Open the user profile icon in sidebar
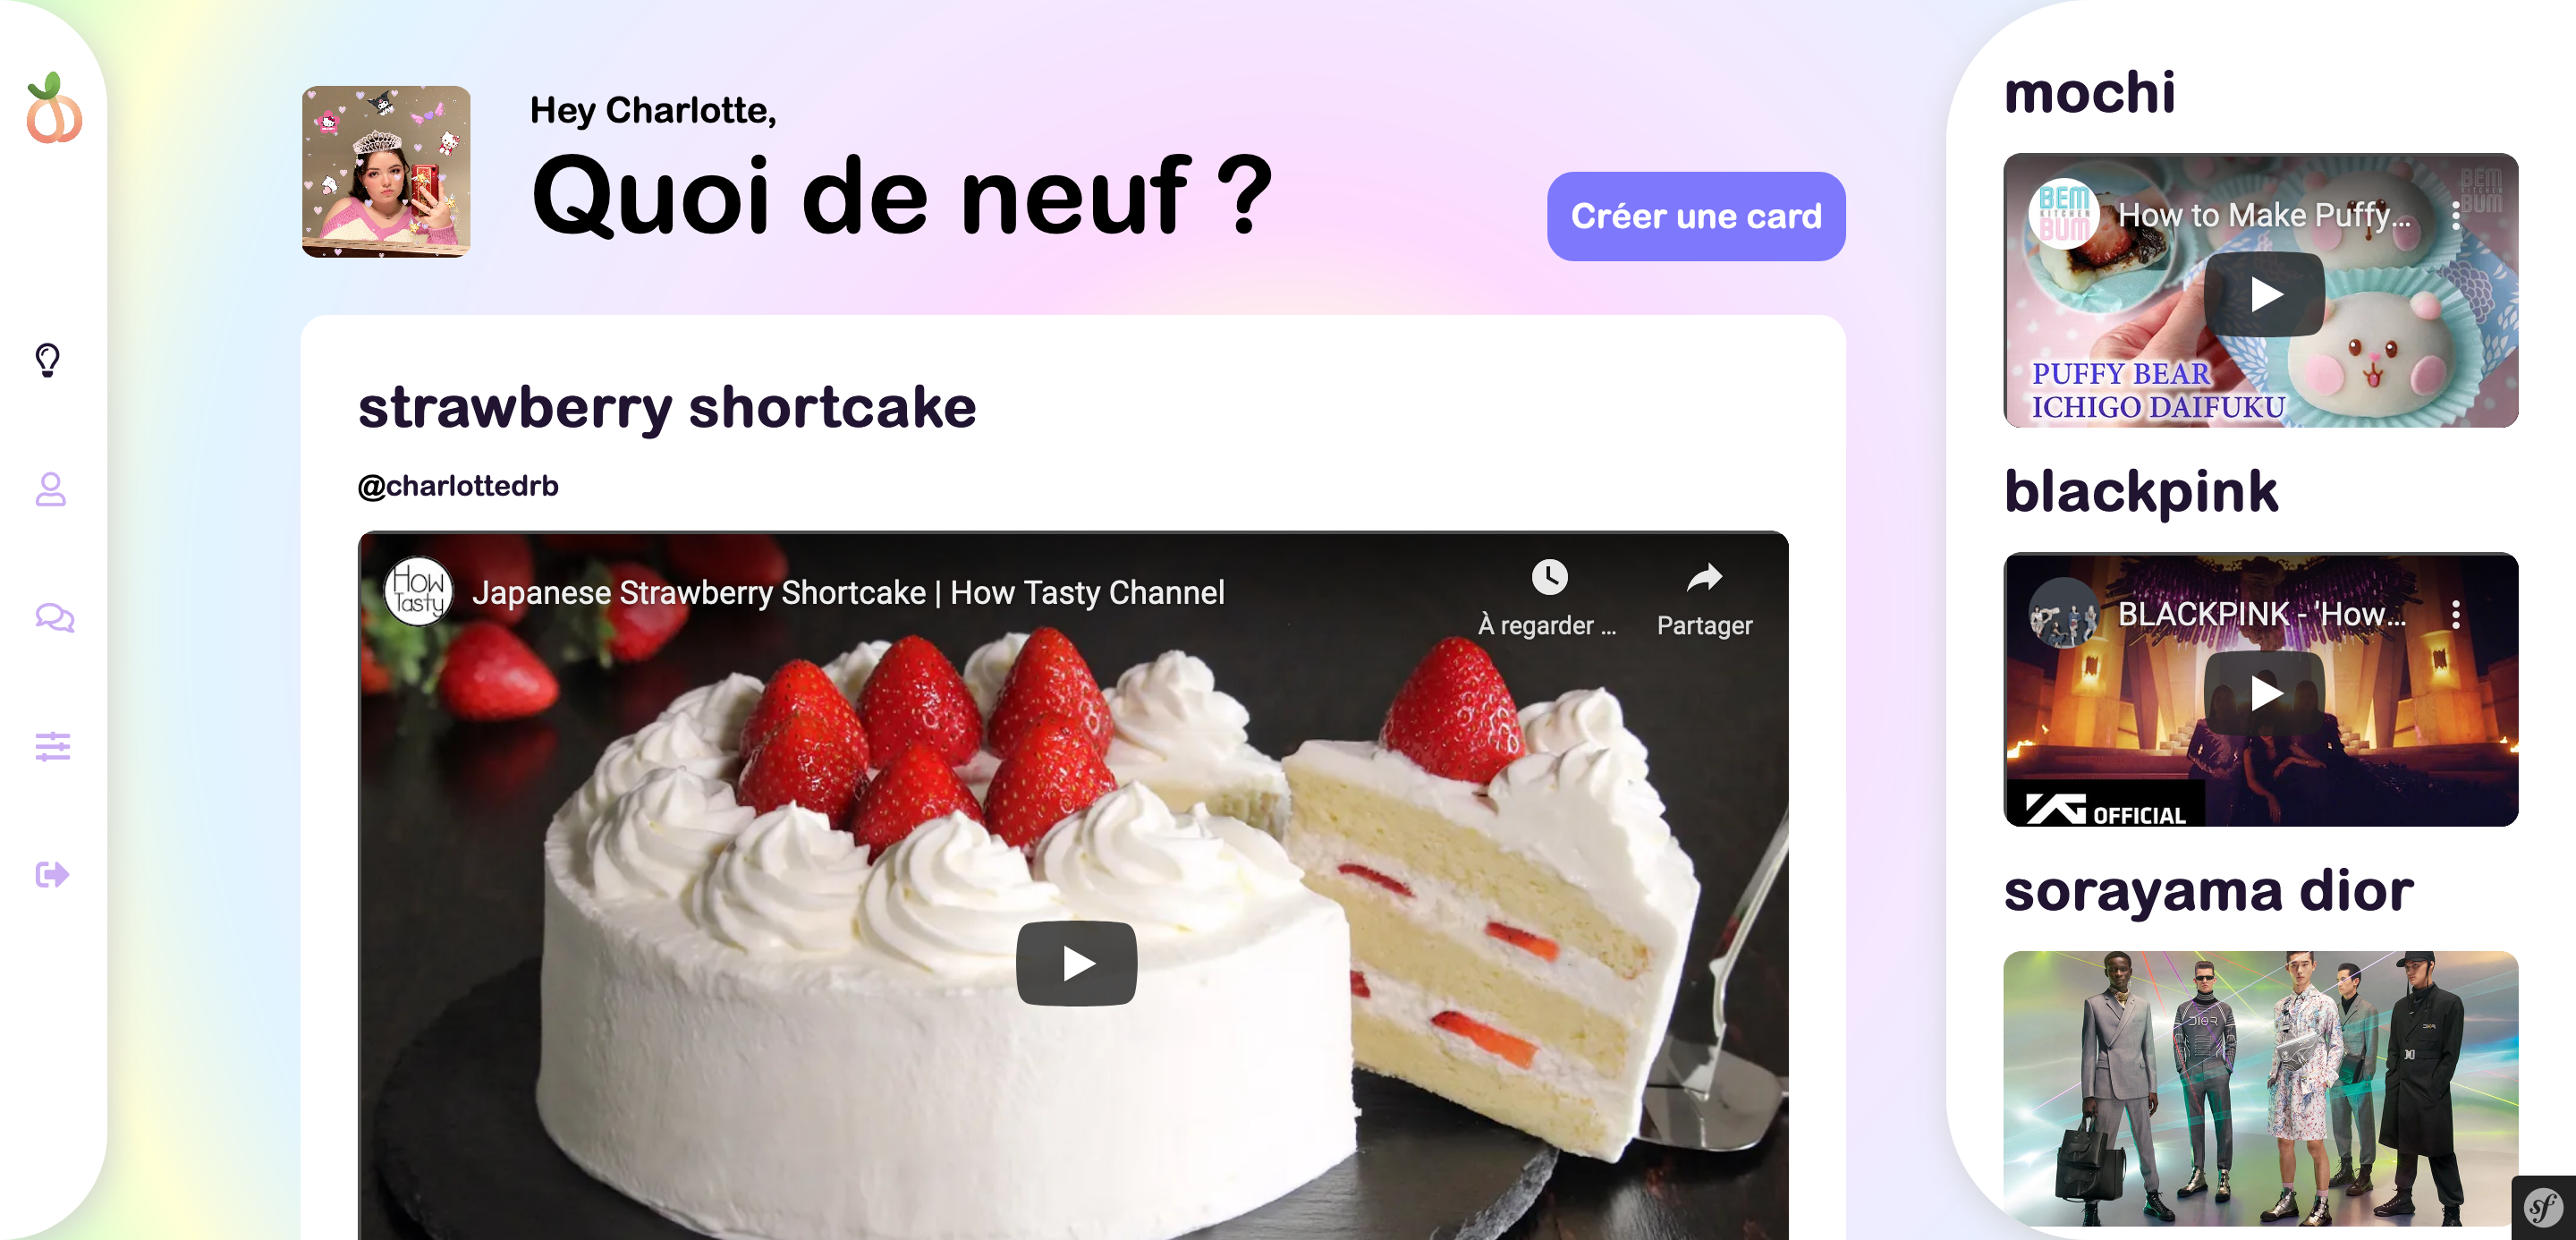Image resolution: width=2576 pixels, height=1240 pixels. click(x=51, y=489)
